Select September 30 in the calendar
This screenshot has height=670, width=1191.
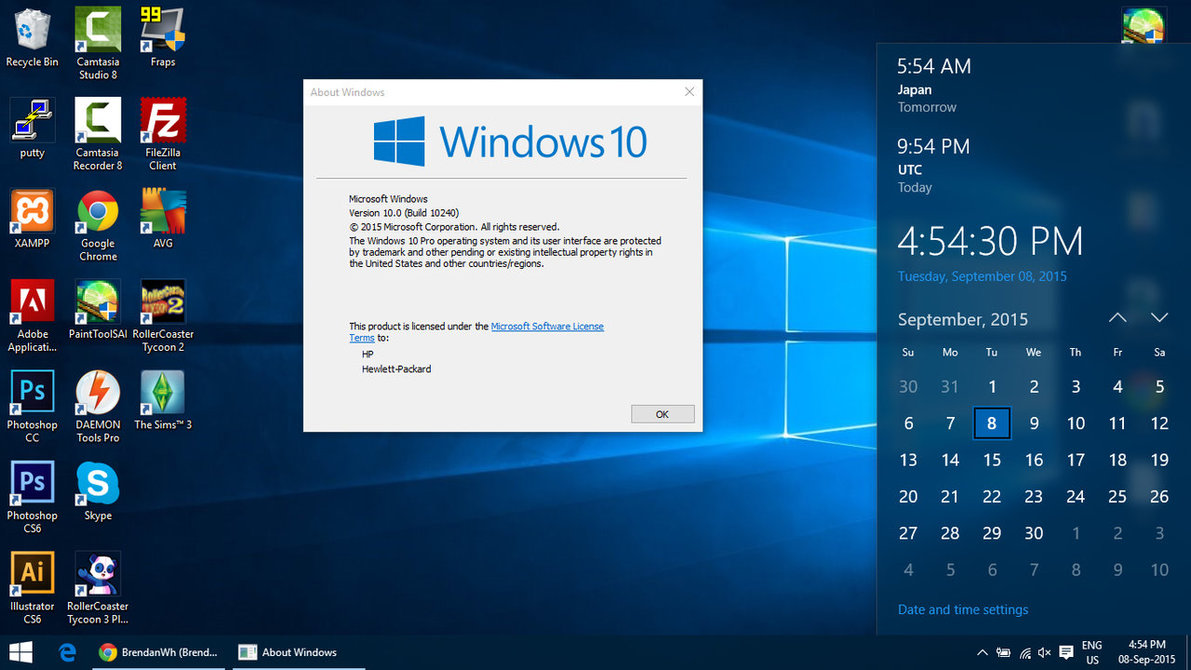(x=1033, y=533)
